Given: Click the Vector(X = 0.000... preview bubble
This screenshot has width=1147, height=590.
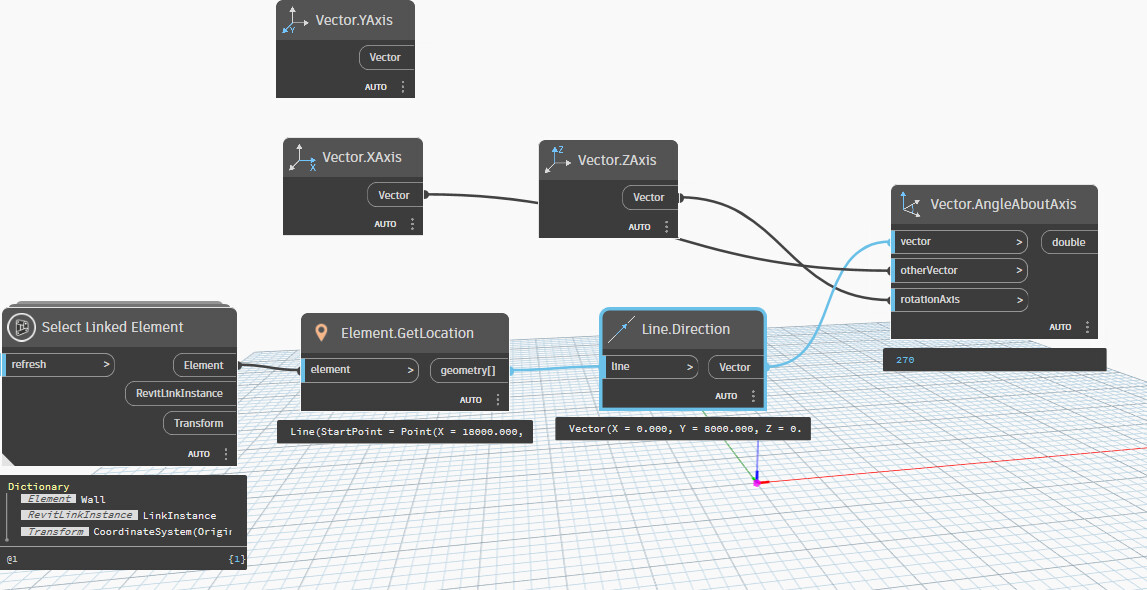Looking at the screenshot, I should coord(683,429).
